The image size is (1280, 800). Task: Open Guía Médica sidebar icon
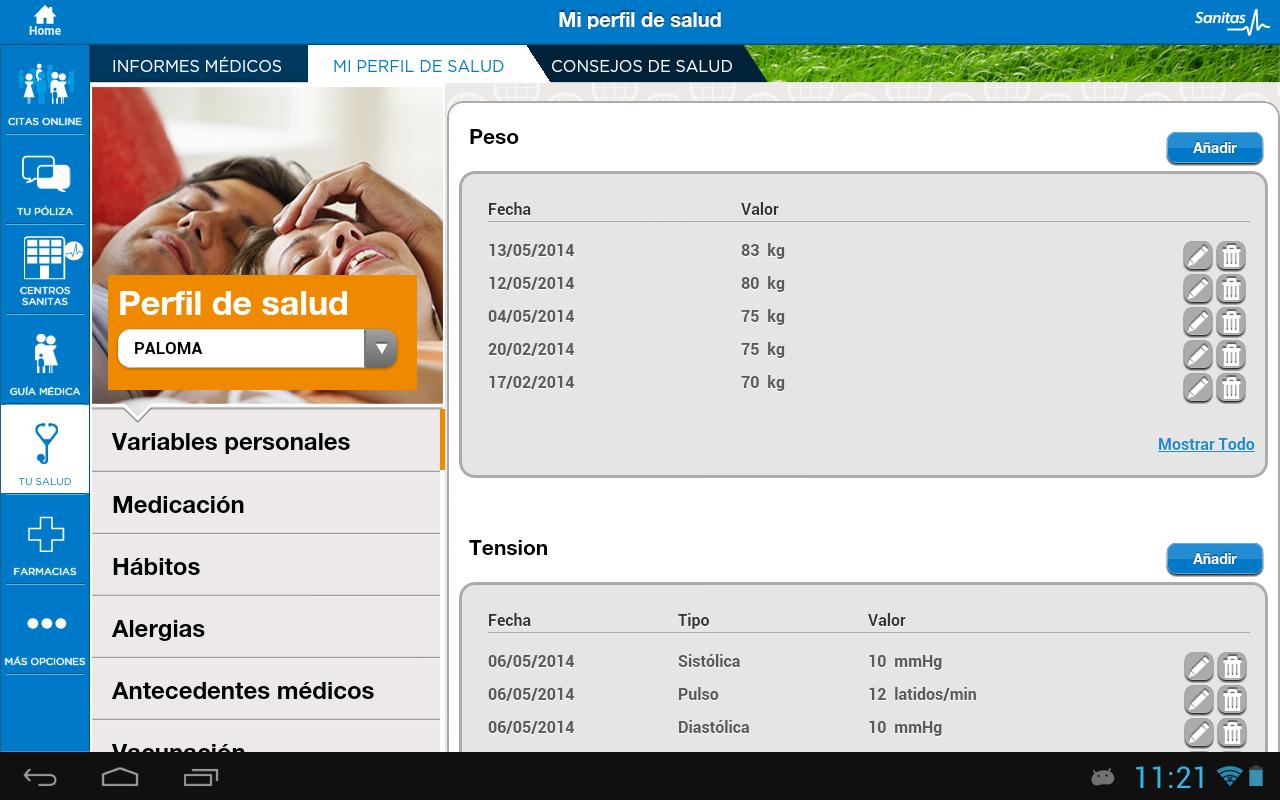coord(45,362)
